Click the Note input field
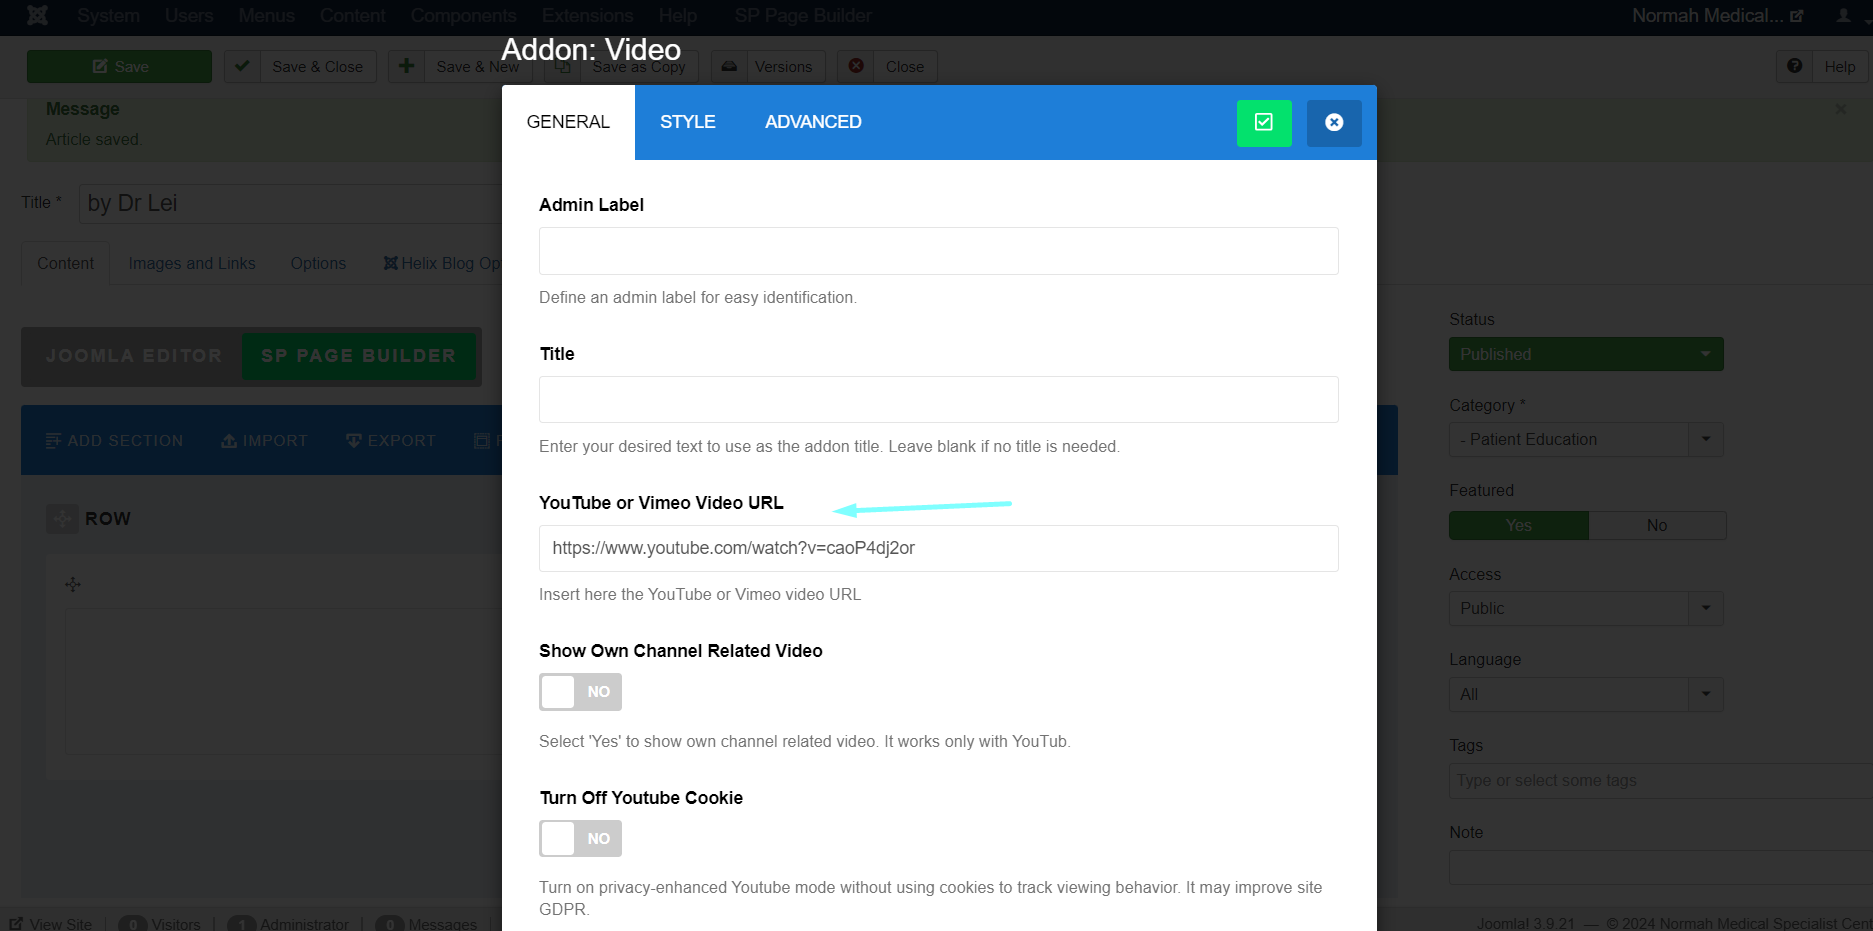1873x931 pixels. pos(1660,868)
